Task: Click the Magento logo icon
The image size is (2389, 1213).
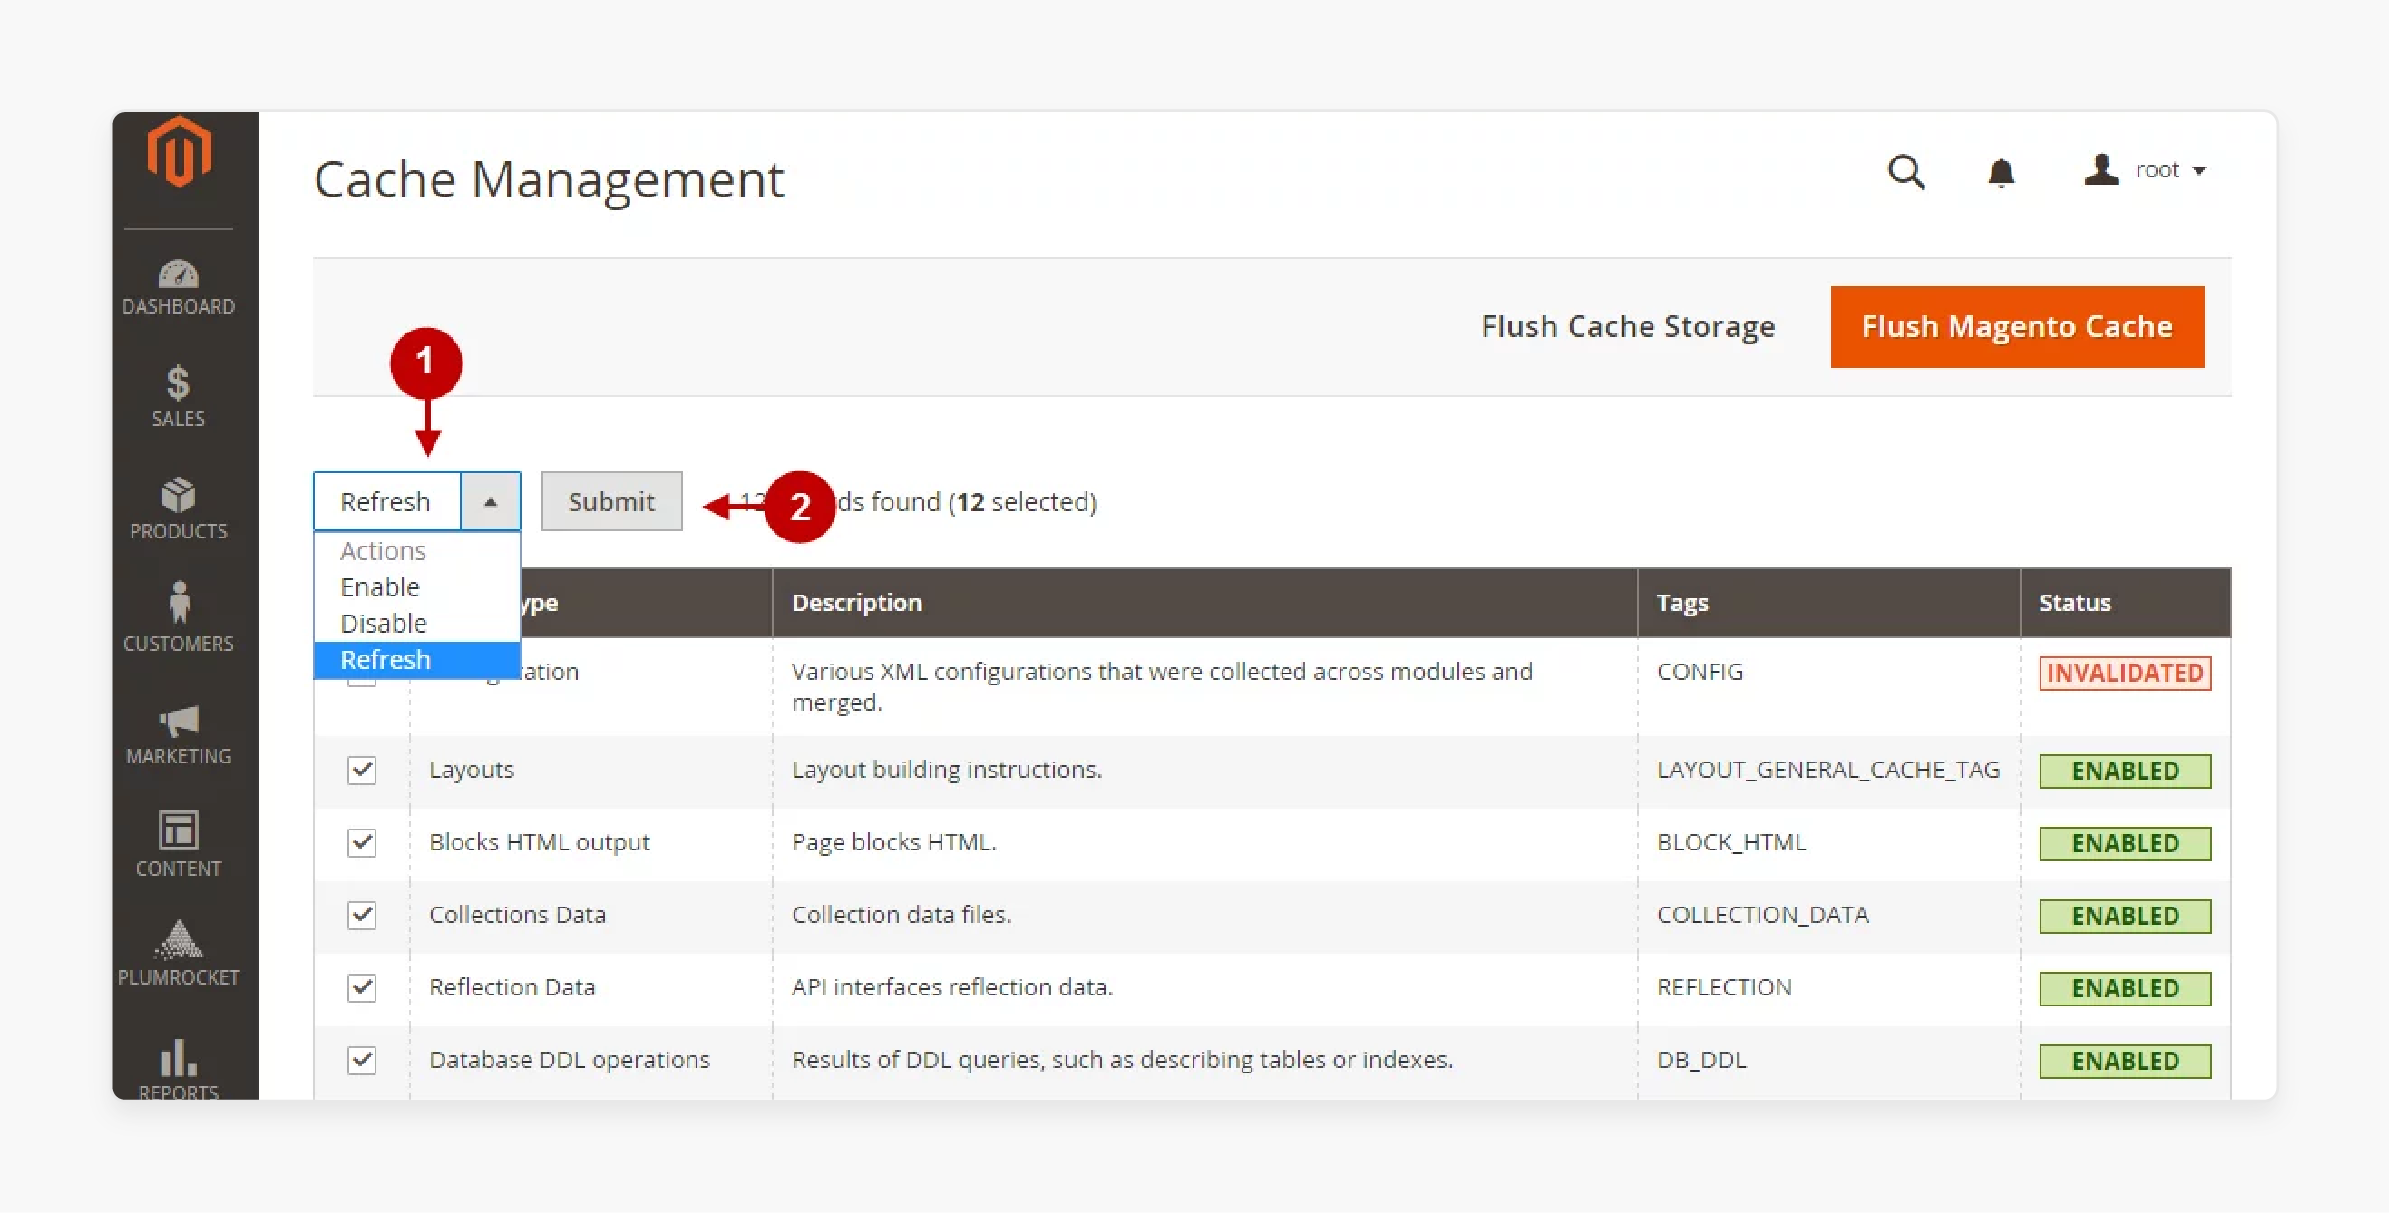Action: (179, 152)
